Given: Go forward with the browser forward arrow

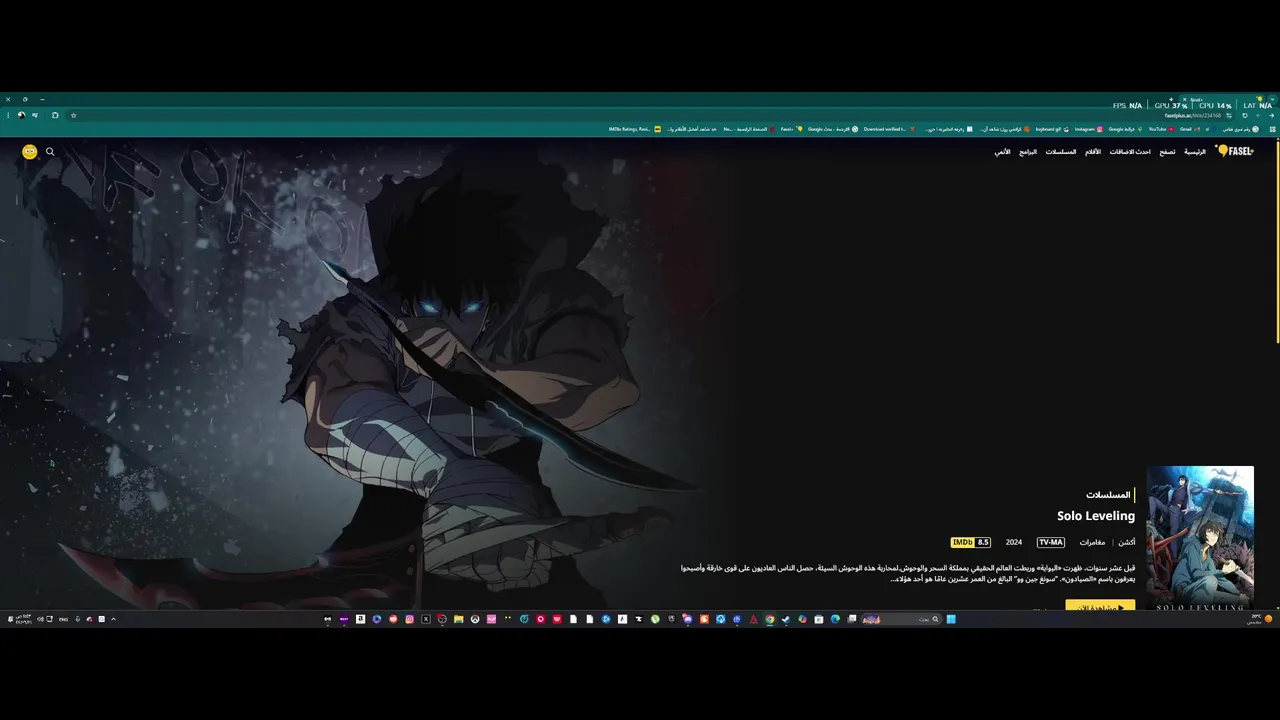Looking at the screenshot, I should point(1258,115).
